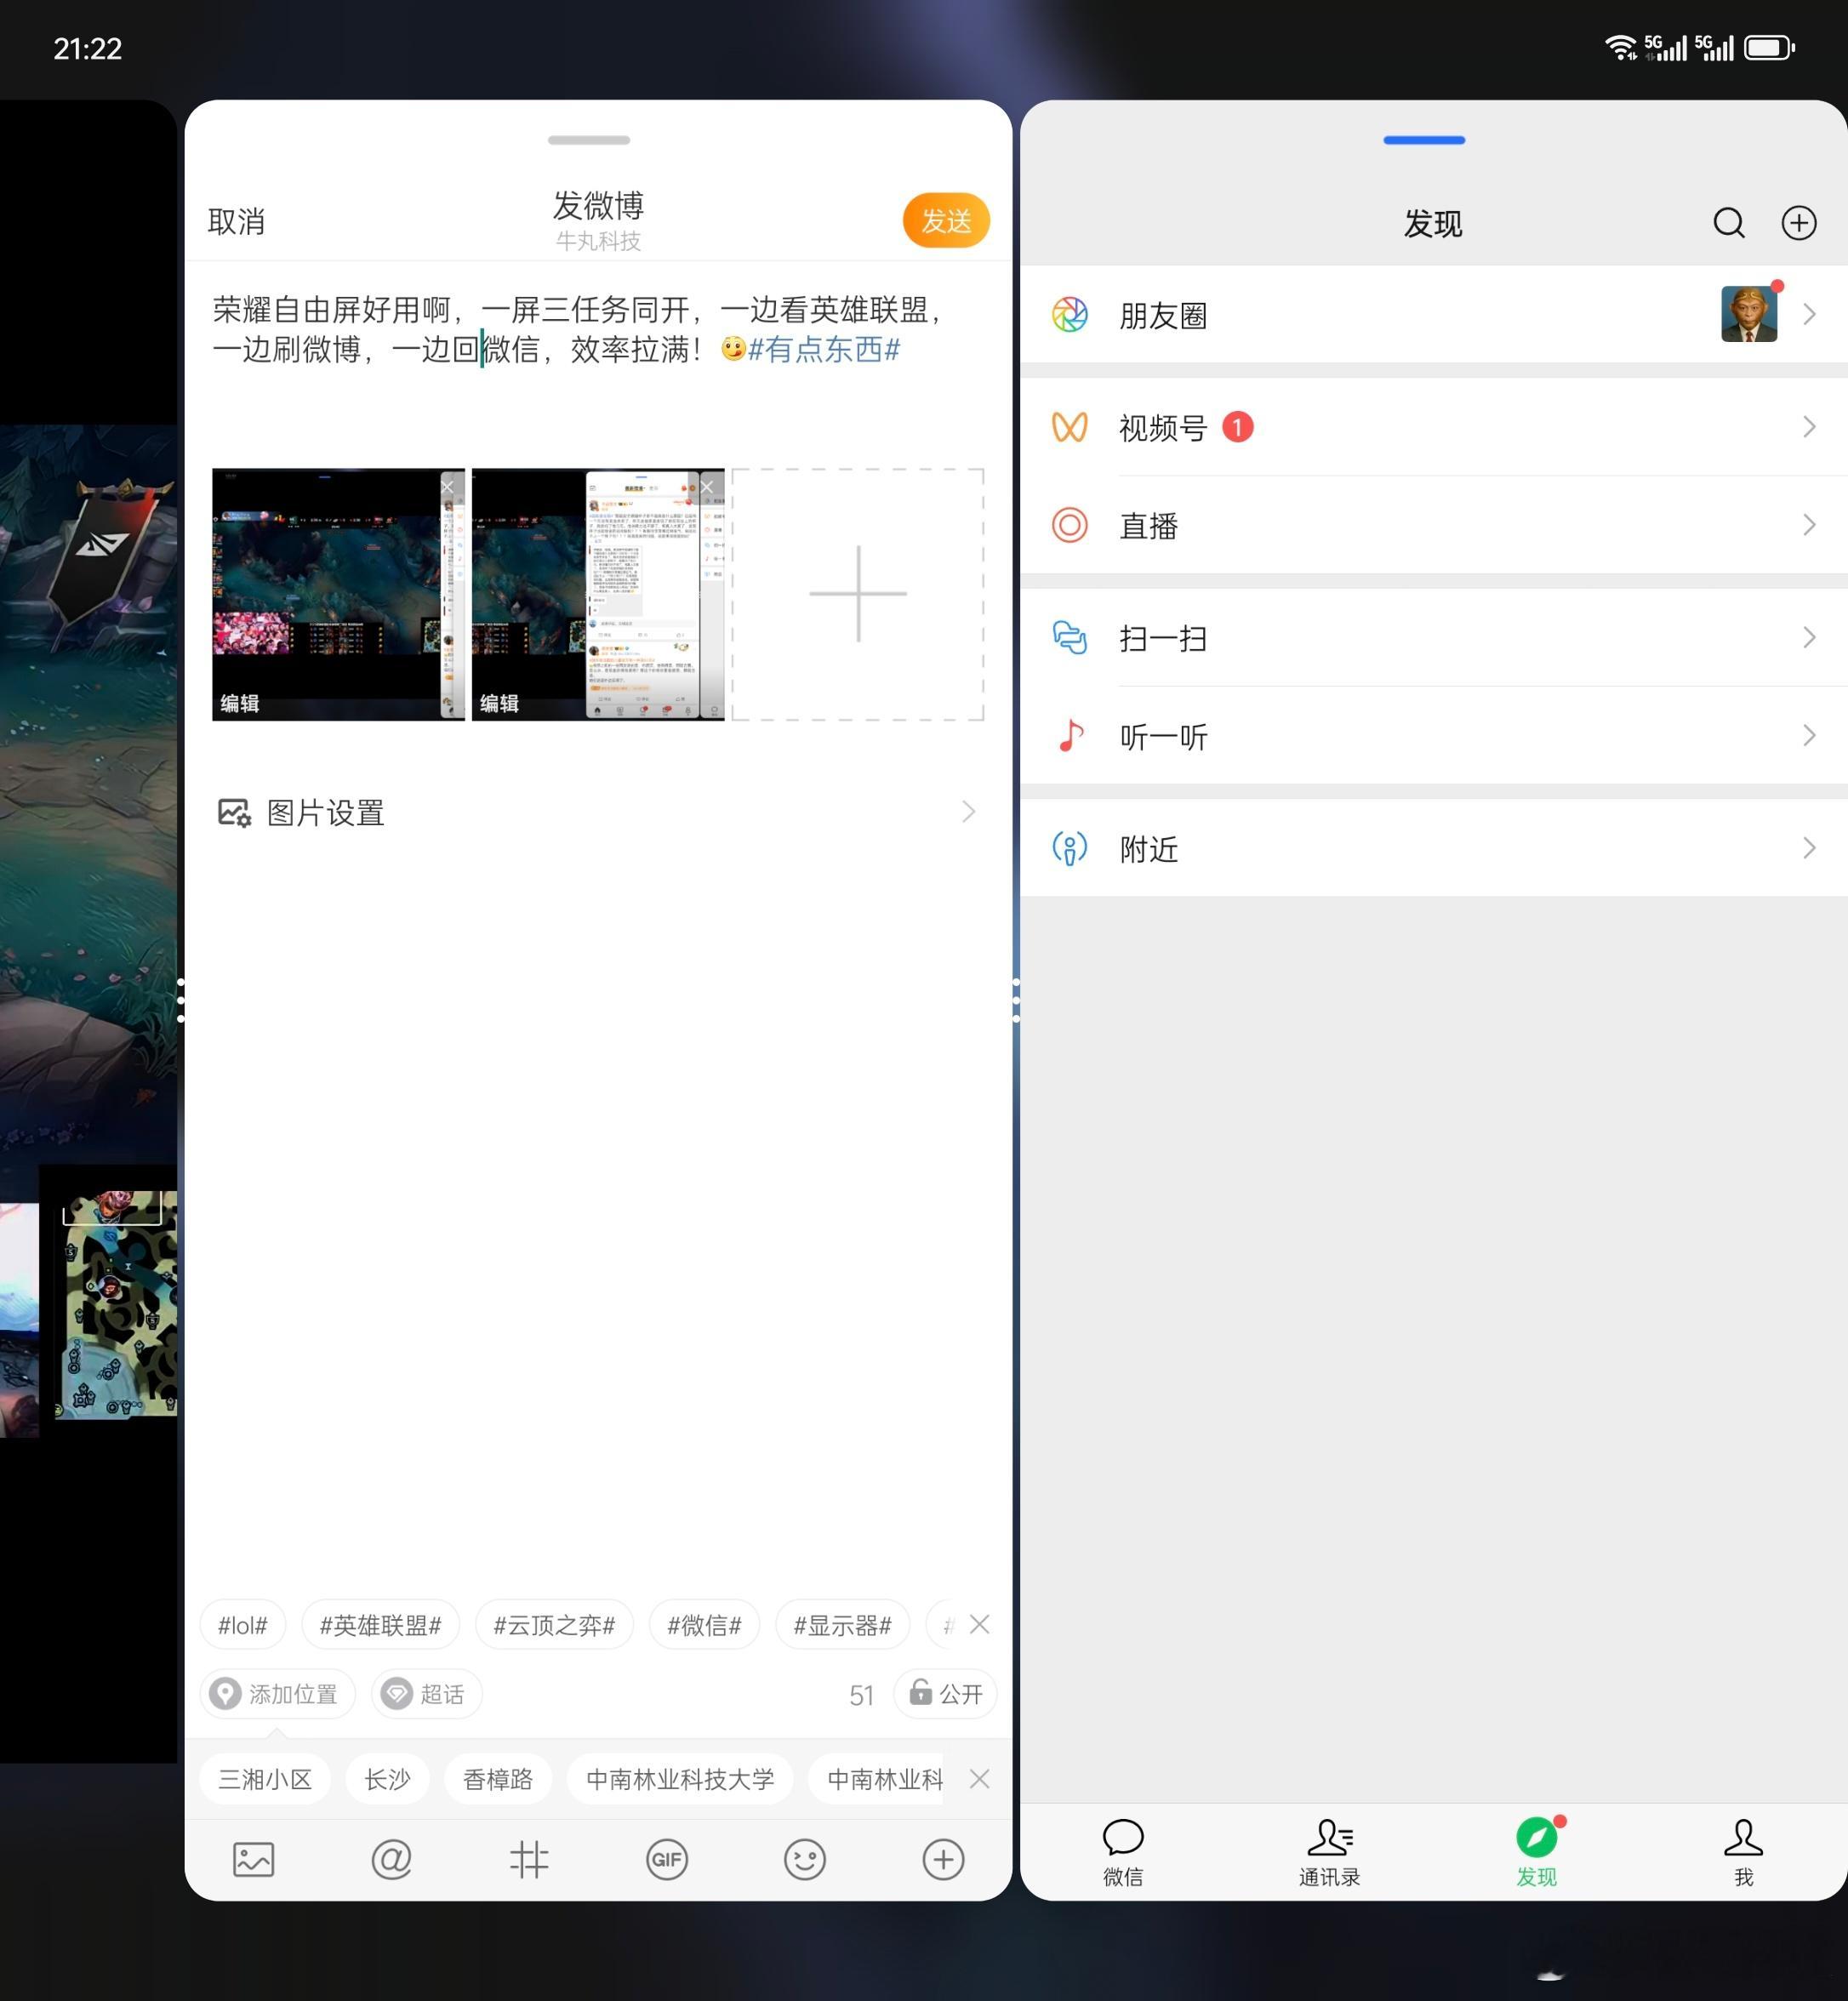The width and height of the screenshot is (1848, 2001).
Task: Dismiss the location suggestion row
Action: [980, 1779]
